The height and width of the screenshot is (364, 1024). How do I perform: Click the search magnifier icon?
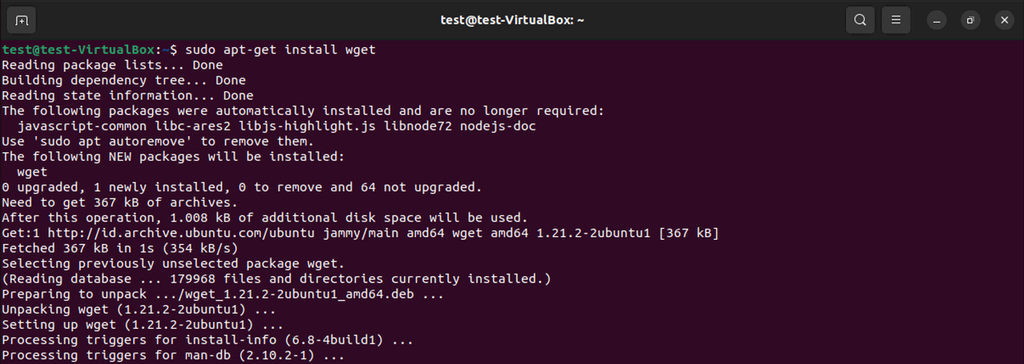(860, 20)
